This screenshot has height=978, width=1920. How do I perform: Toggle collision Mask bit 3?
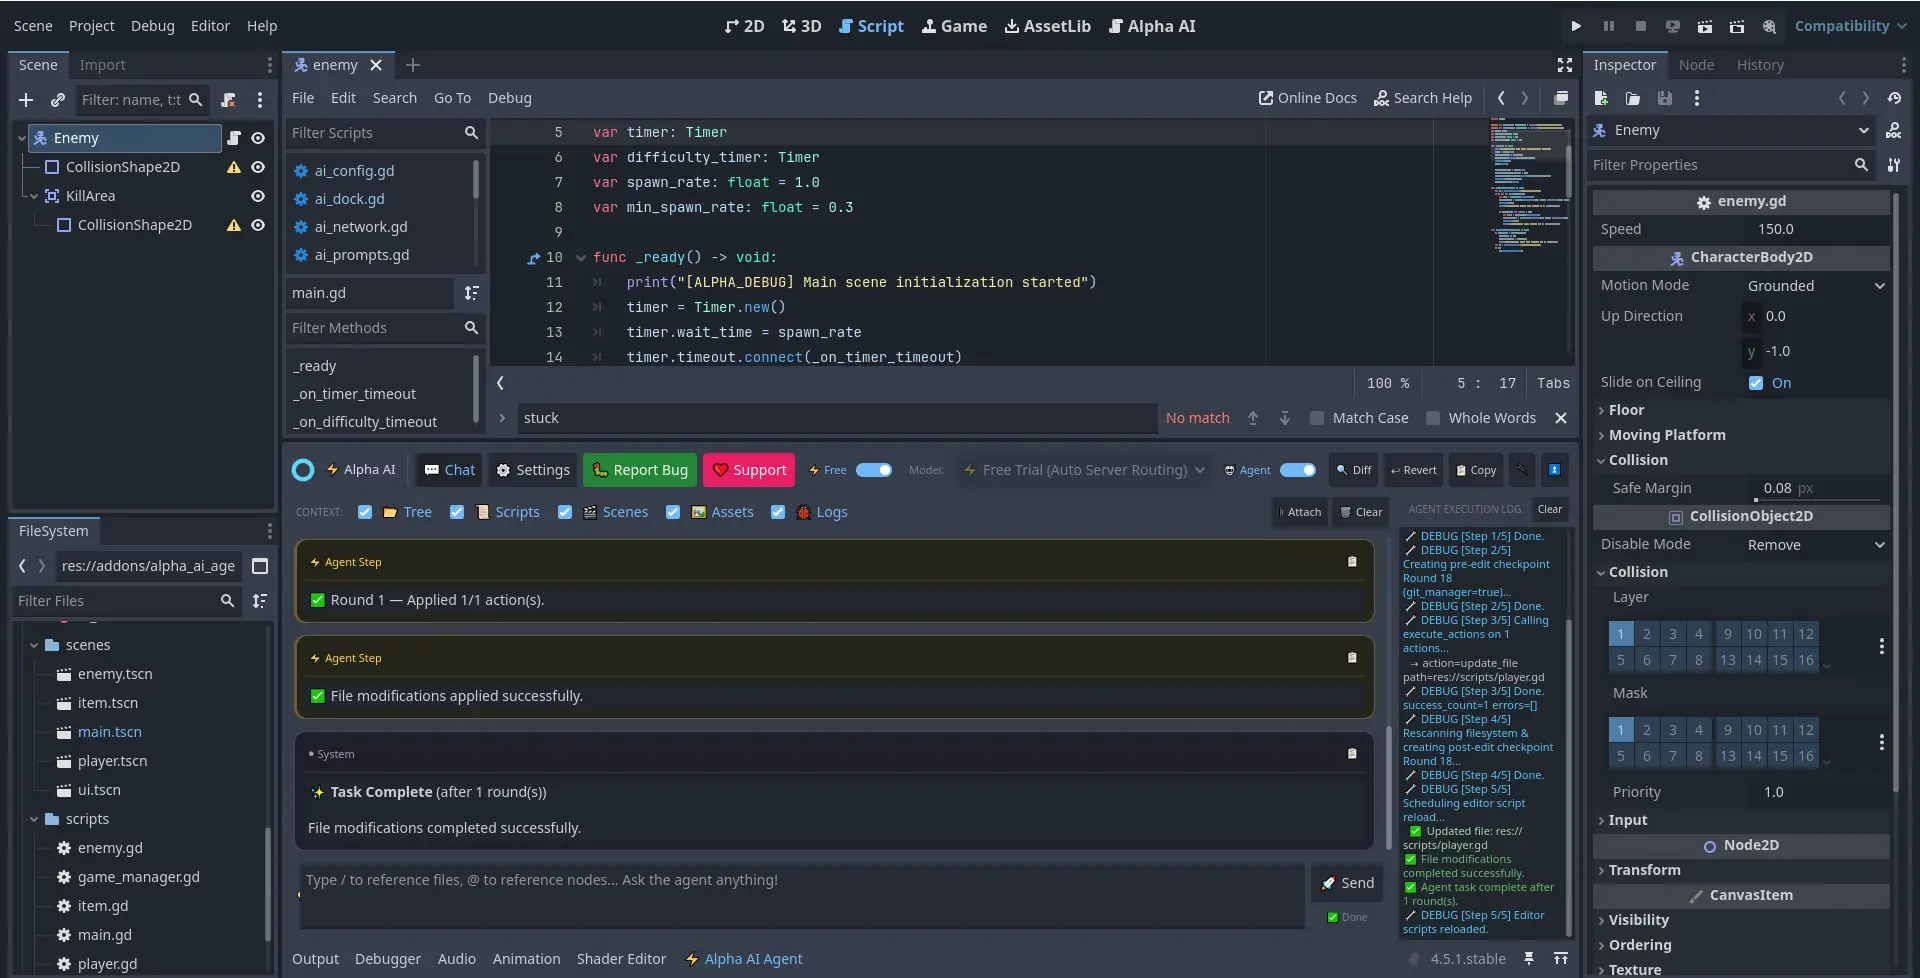point(1673,730)
